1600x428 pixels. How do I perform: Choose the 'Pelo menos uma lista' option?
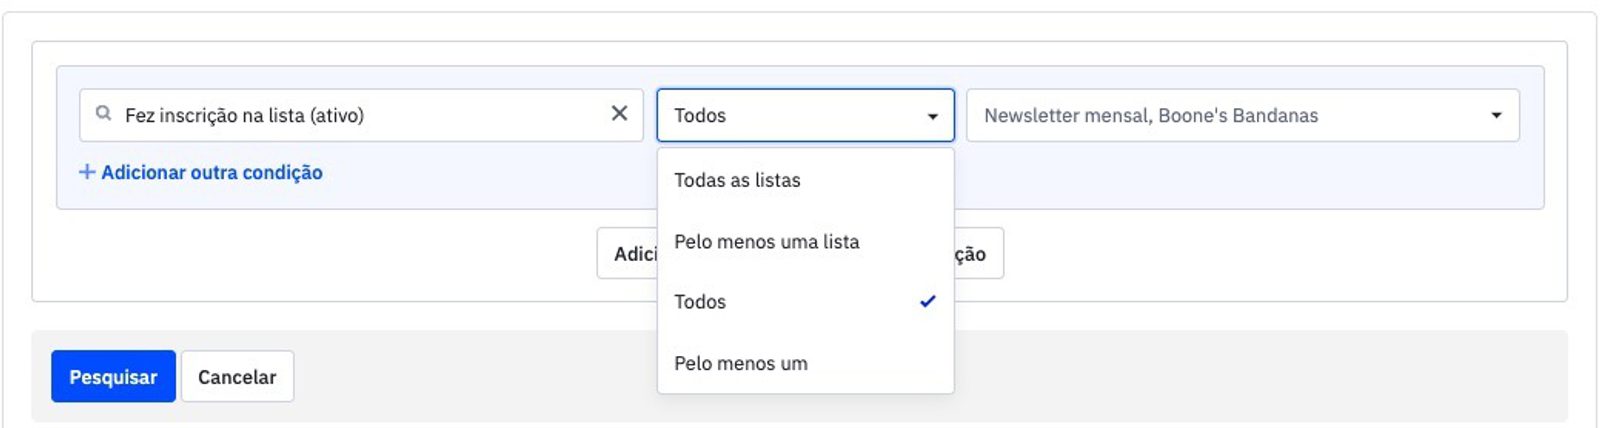[766, 241]
